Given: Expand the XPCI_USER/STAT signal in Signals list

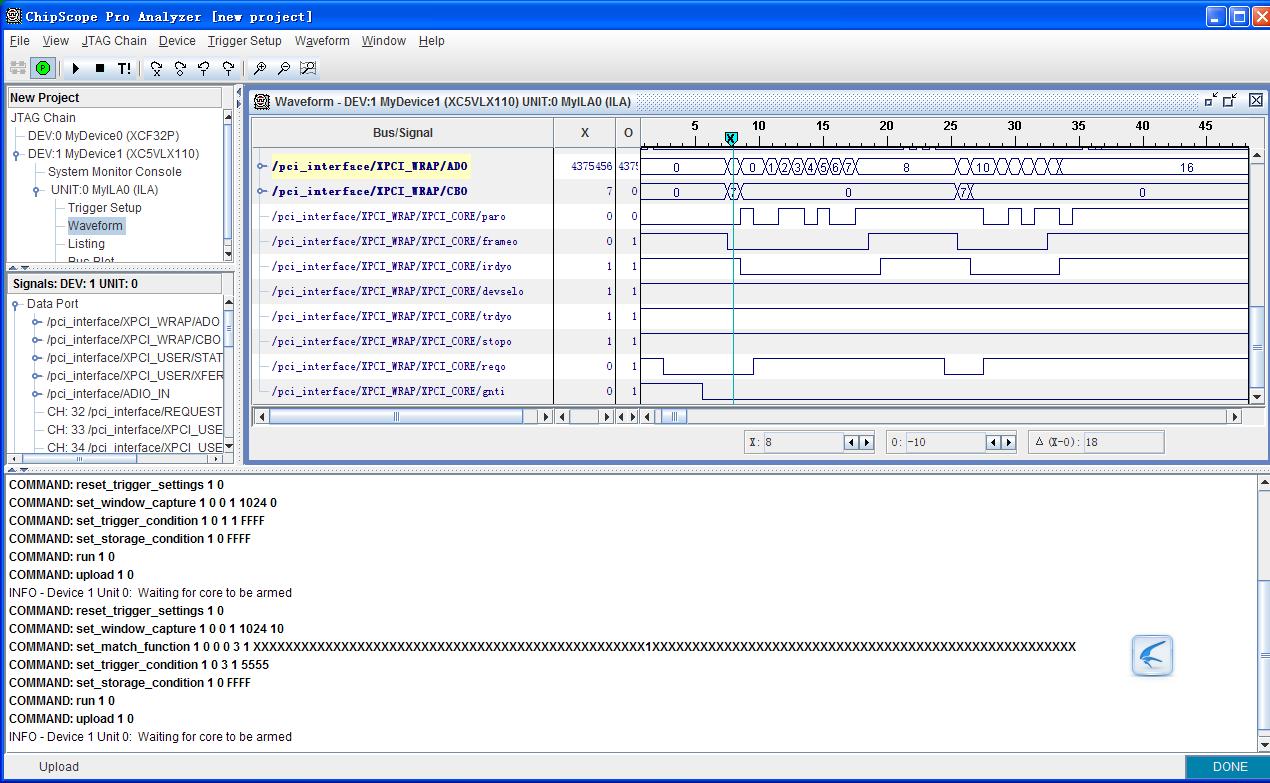Looking at the screenshot, I should click(x=37, y=358).
